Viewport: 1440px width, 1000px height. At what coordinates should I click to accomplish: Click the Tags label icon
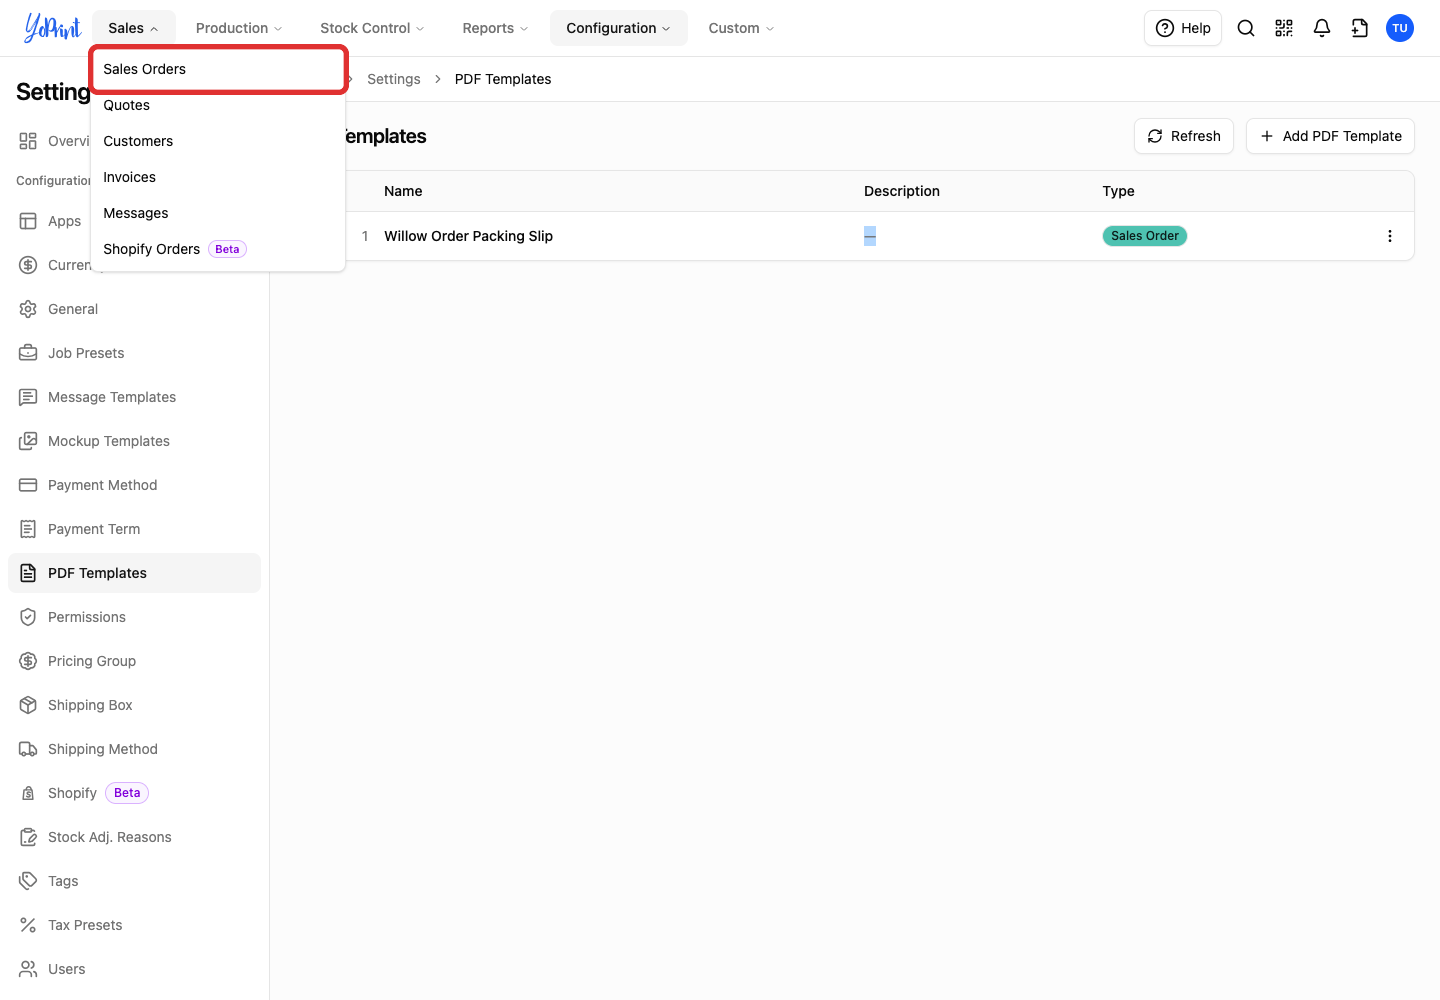[28, 881]
